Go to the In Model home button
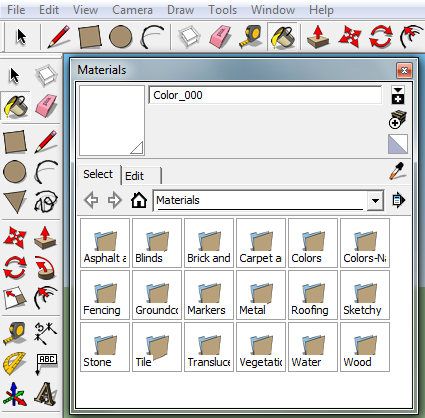This screenshot has height=418, width=425. coord(139,200)
